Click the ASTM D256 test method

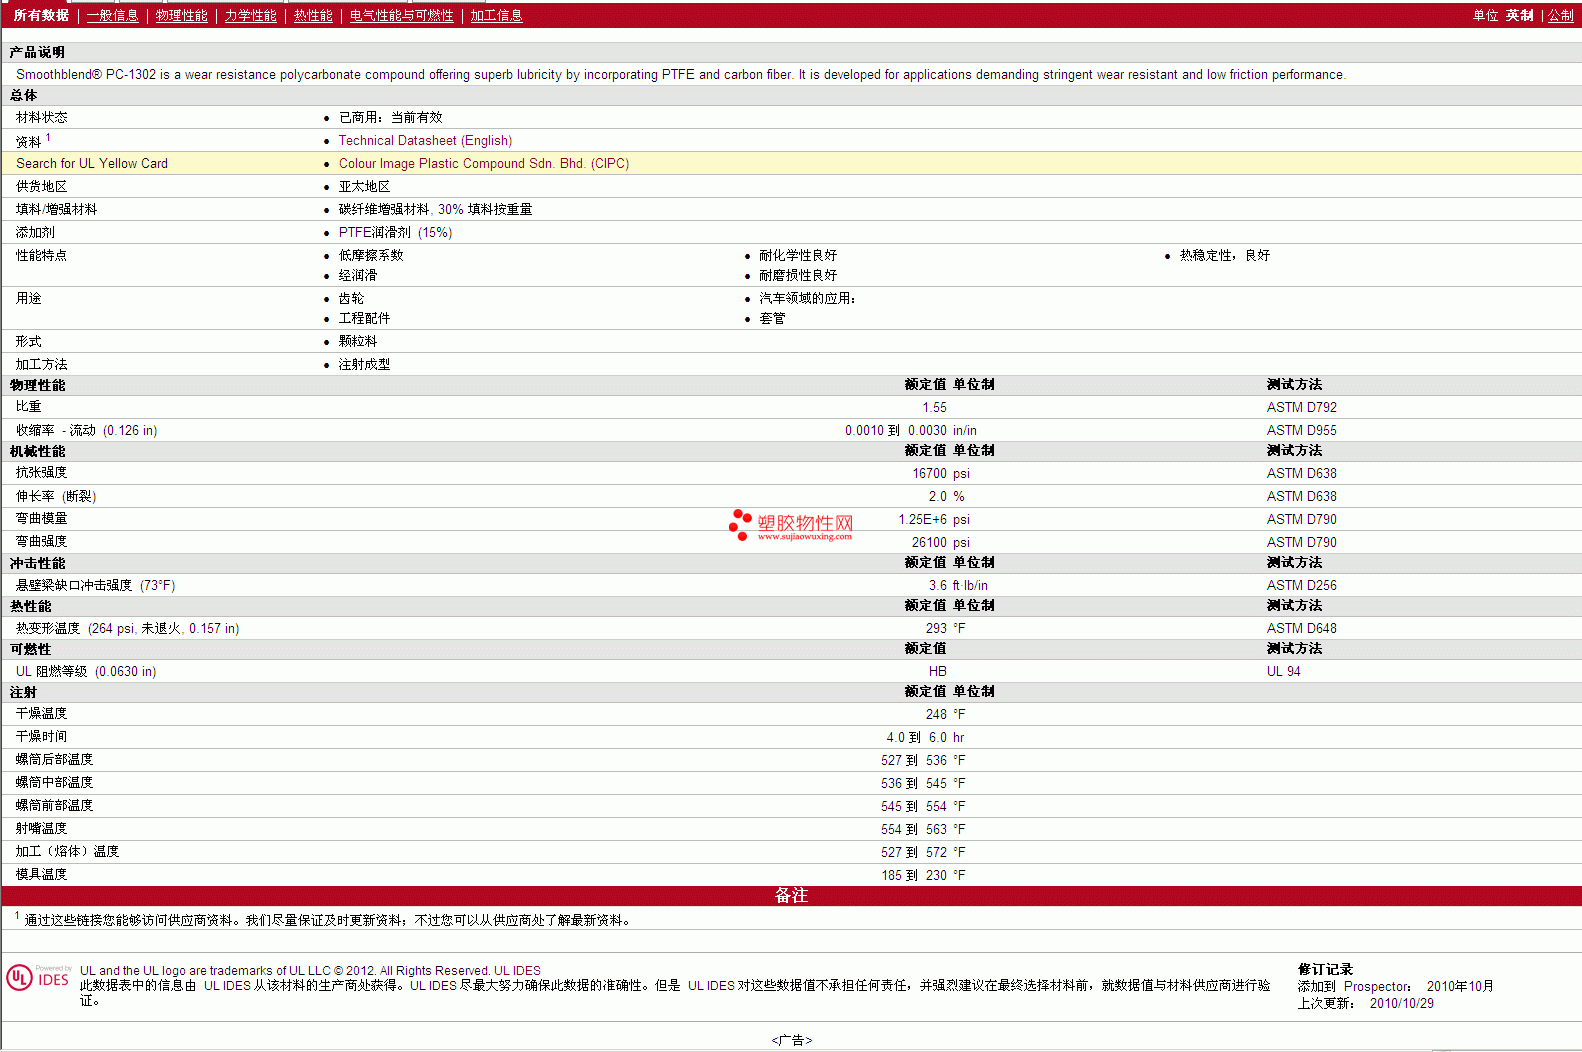click(x=1301, y=586)
